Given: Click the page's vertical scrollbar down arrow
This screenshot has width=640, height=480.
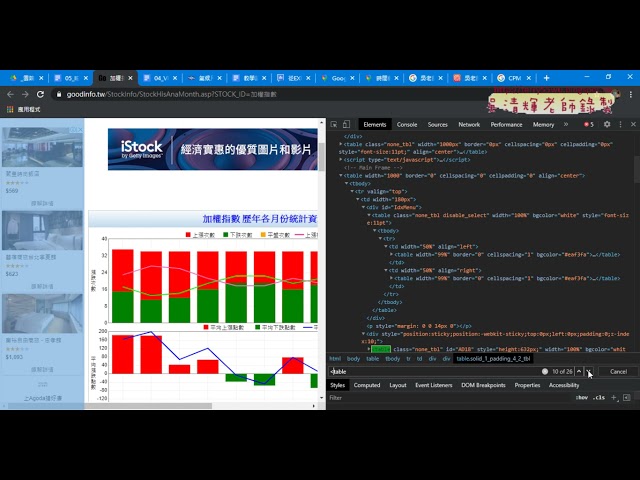Looking at the screenshot, I should [322, 398].
